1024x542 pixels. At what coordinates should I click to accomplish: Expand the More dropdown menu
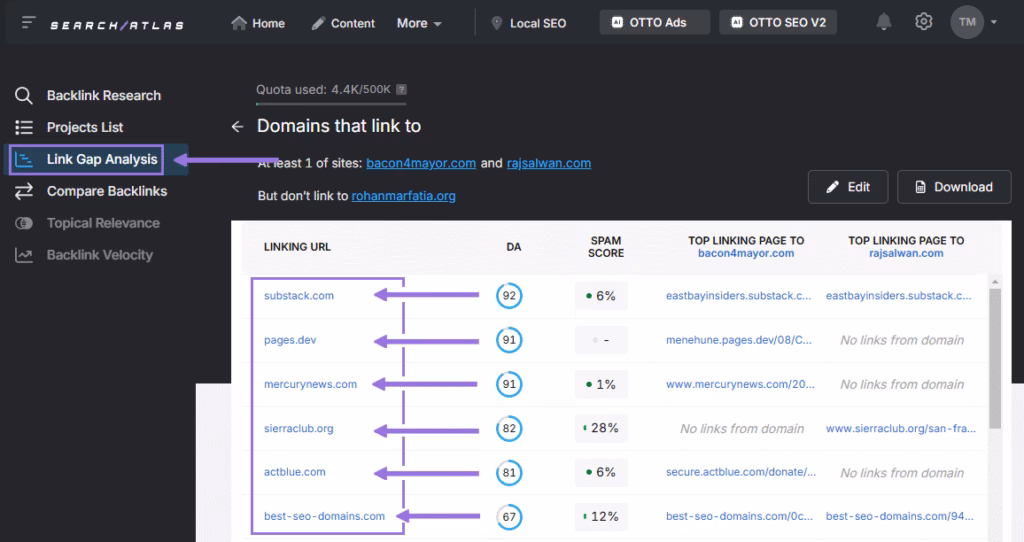419,23
